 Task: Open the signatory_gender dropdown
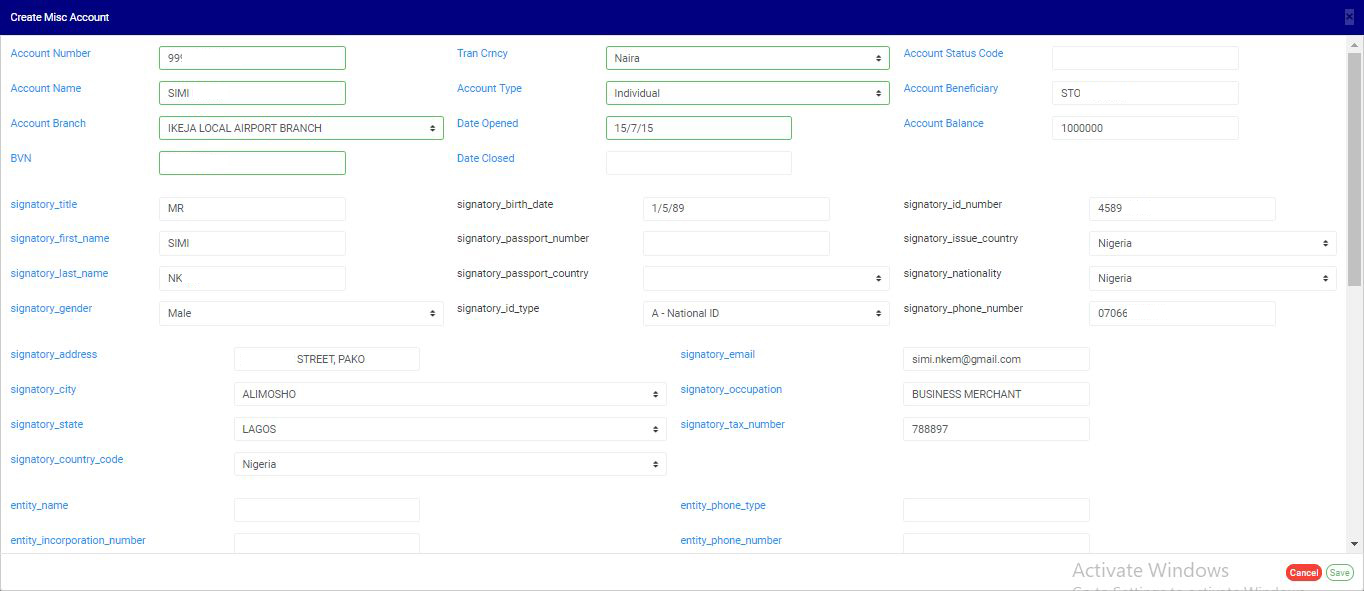[301, 313]
